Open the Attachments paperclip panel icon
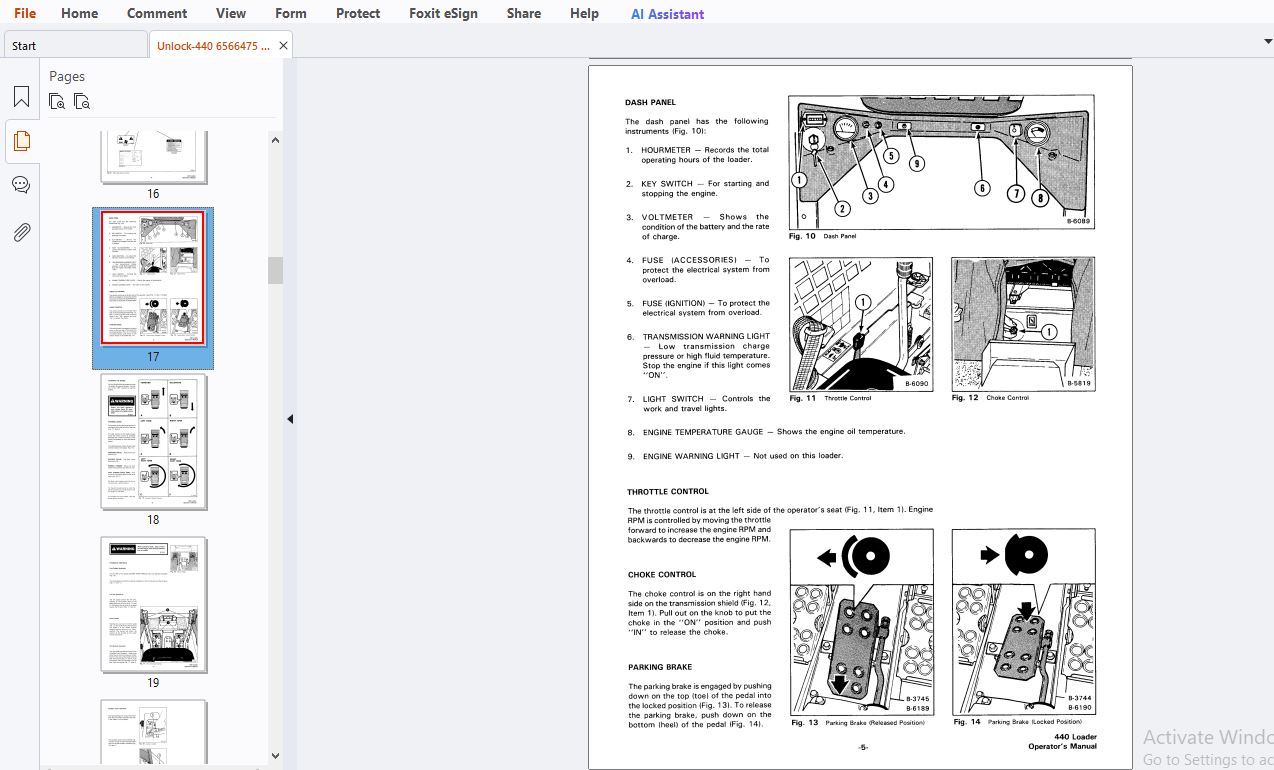Image resolution: width=1274 pixels, height=770 pixels. pyautogui.click(x=21, y=232)
